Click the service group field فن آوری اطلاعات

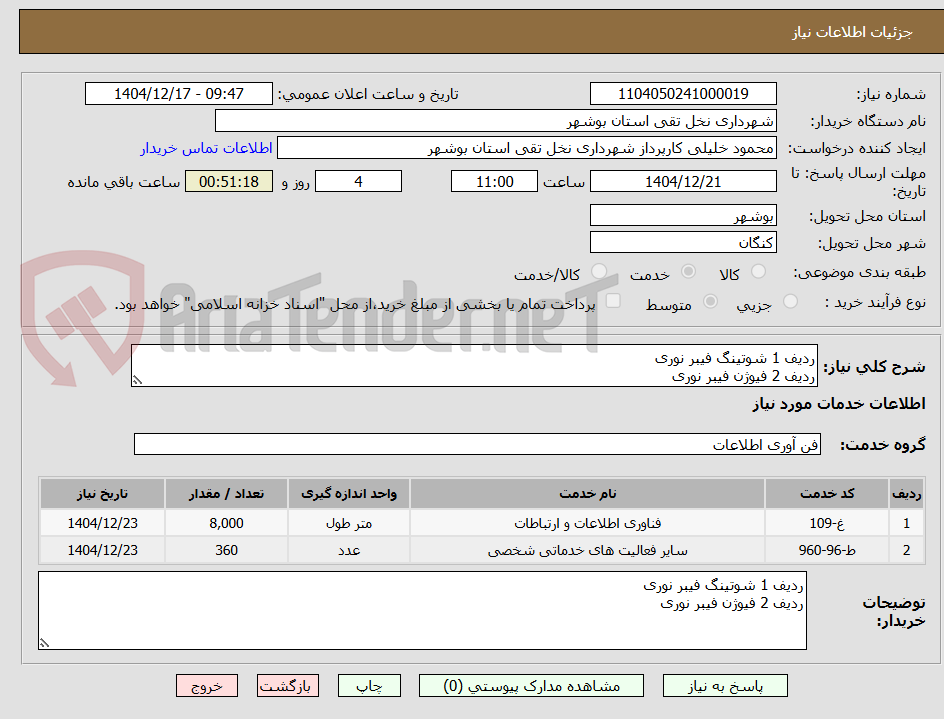(x=477, y=444)
